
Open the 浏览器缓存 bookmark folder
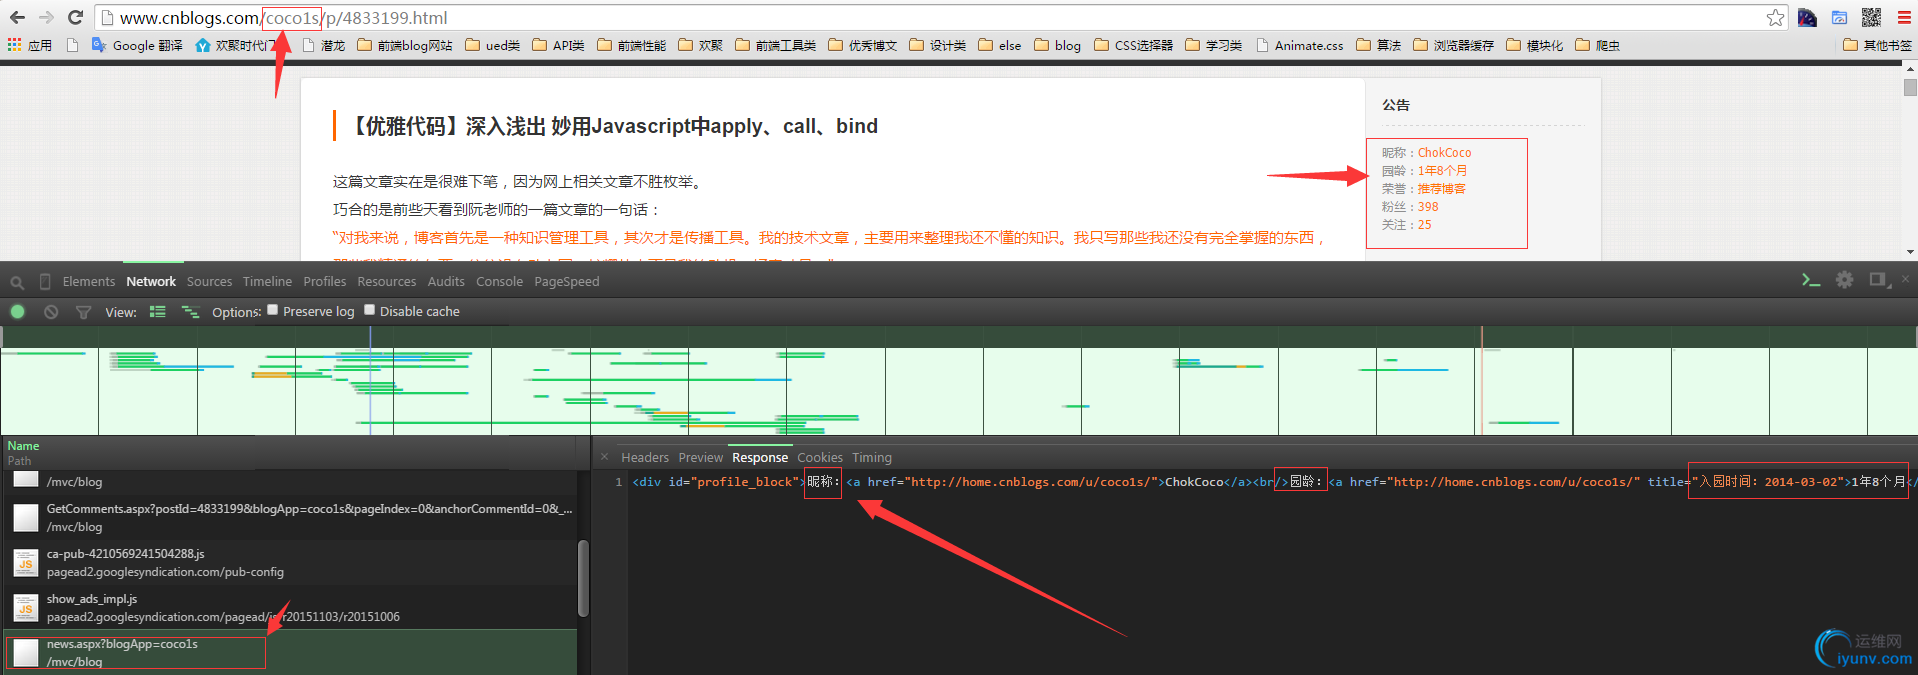pos(1454,45)
